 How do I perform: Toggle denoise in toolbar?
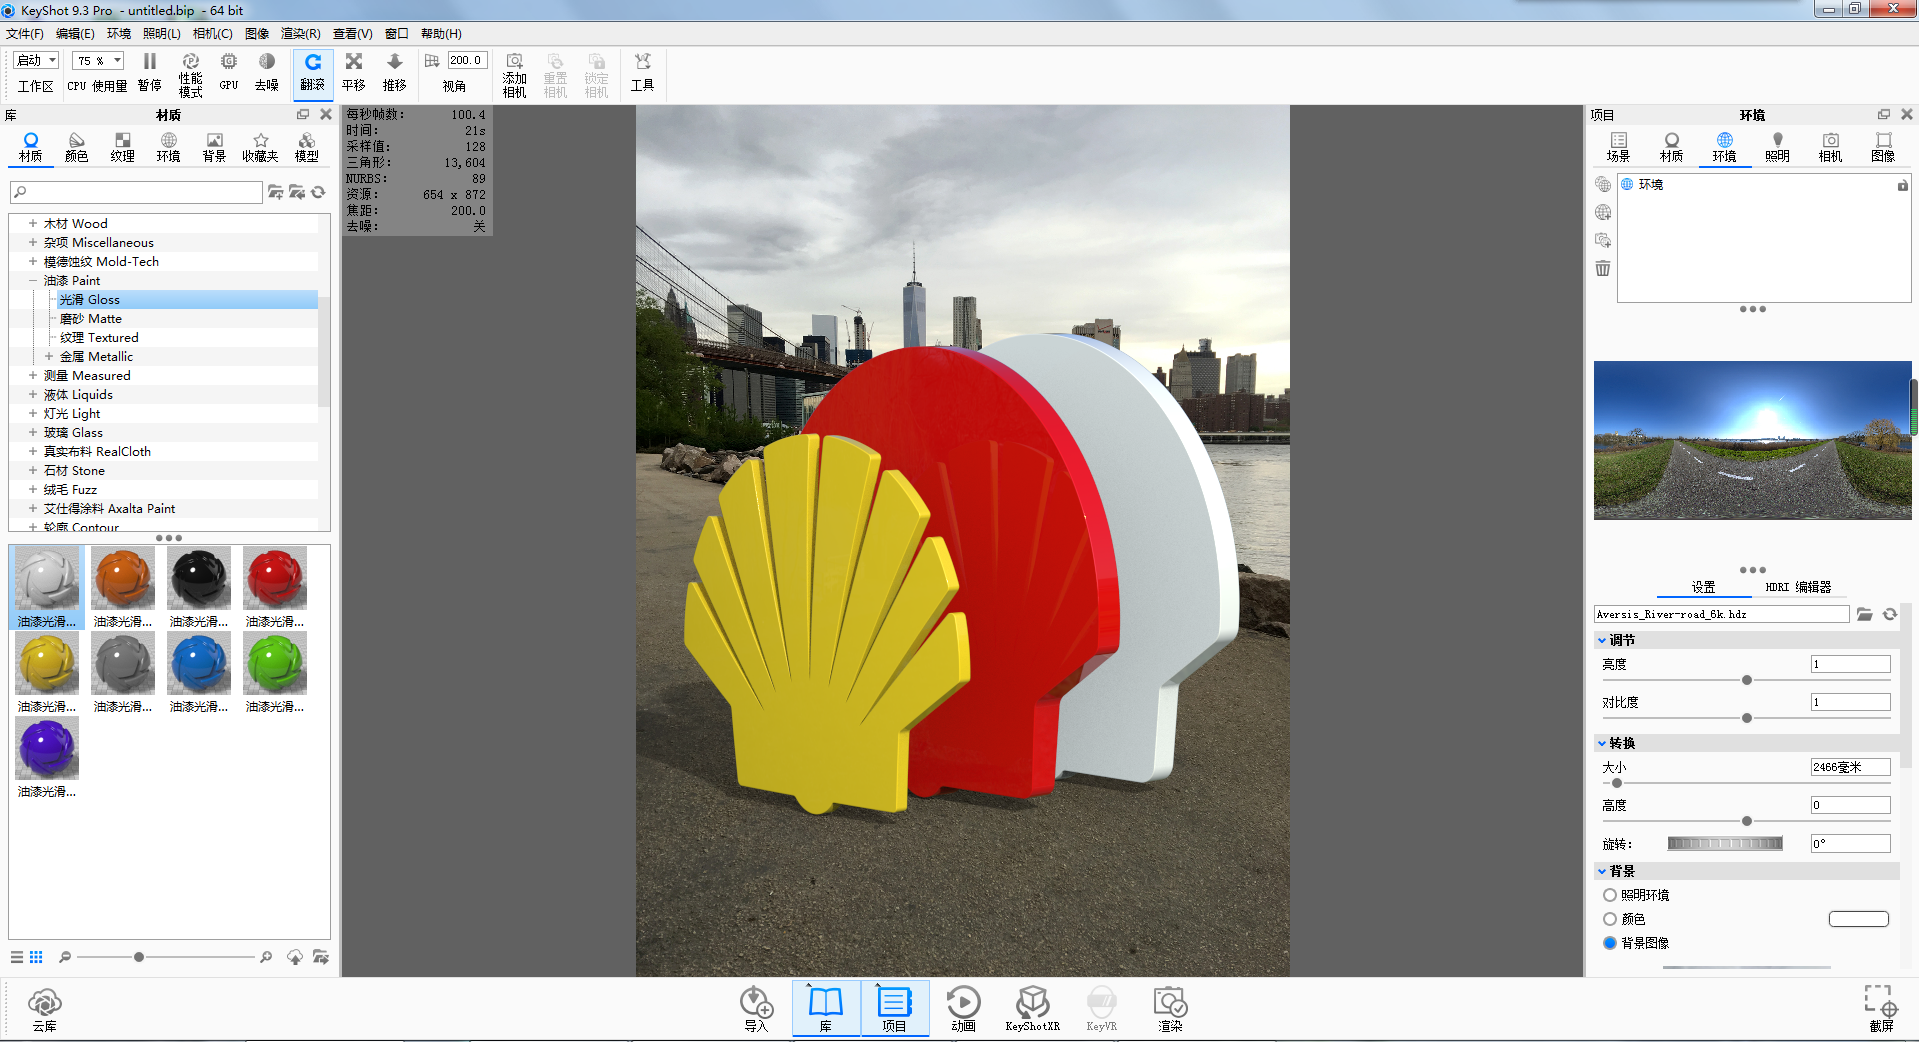point(267,72)
